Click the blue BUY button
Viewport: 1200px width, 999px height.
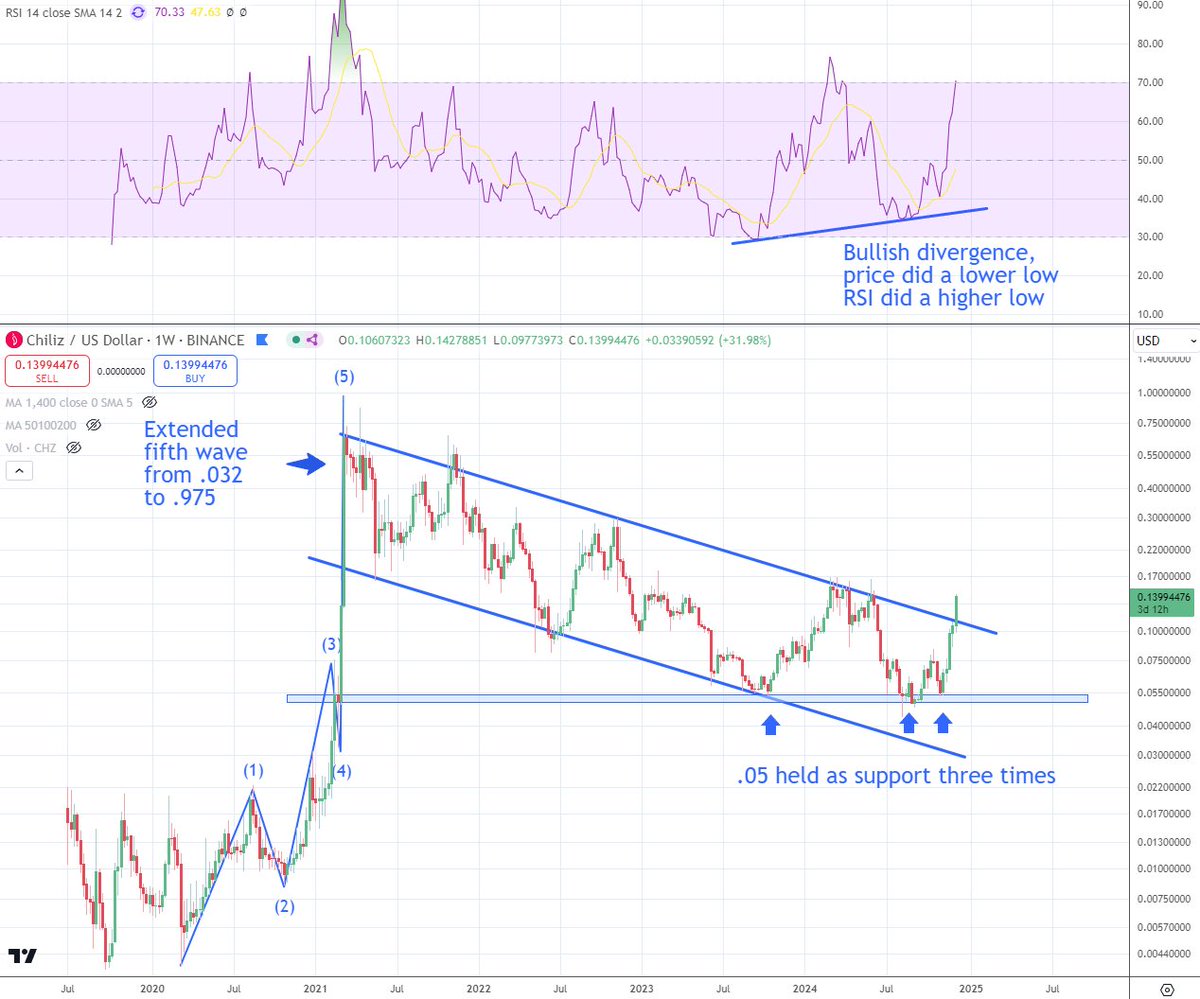195,371
